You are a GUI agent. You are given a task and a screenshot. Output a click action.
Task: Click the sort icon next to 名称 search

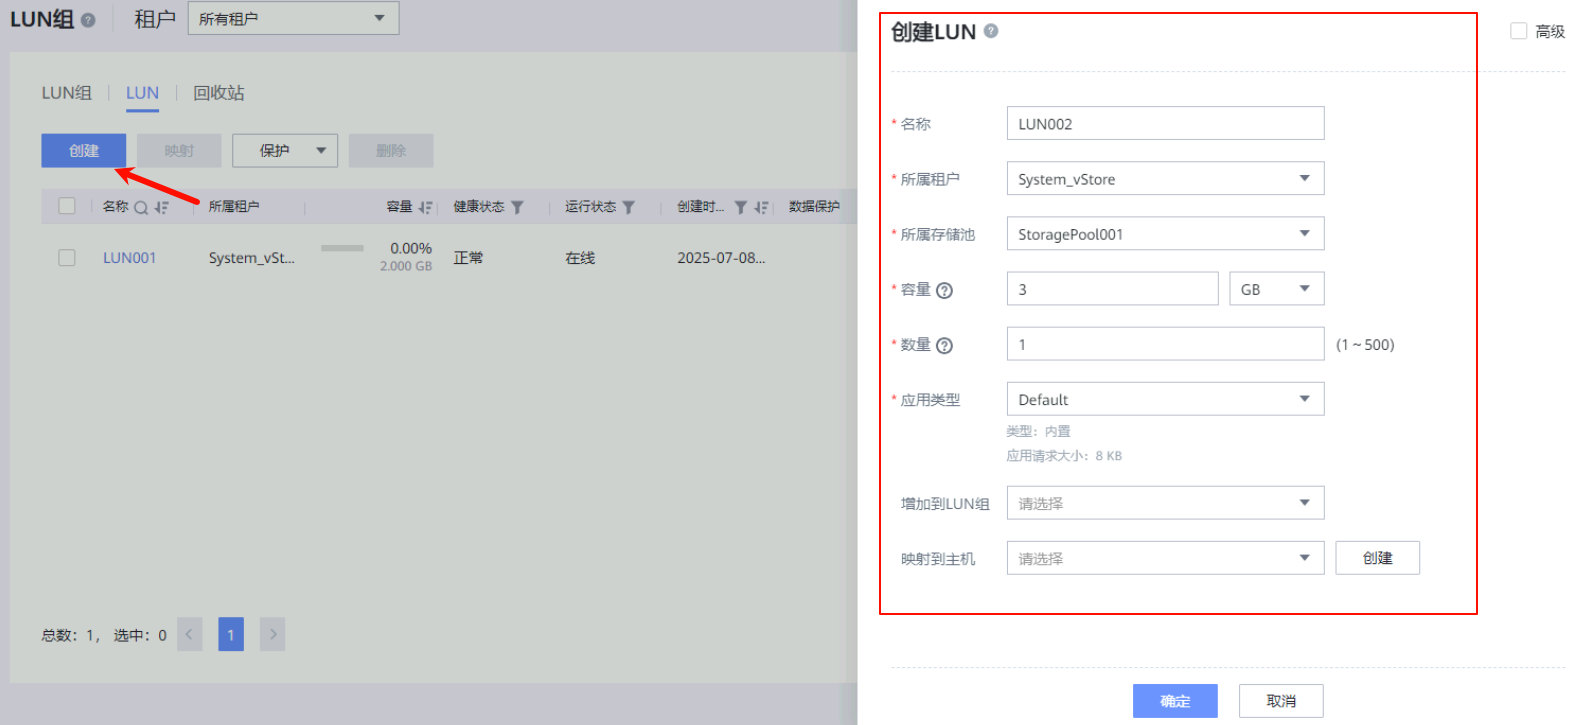162,208
